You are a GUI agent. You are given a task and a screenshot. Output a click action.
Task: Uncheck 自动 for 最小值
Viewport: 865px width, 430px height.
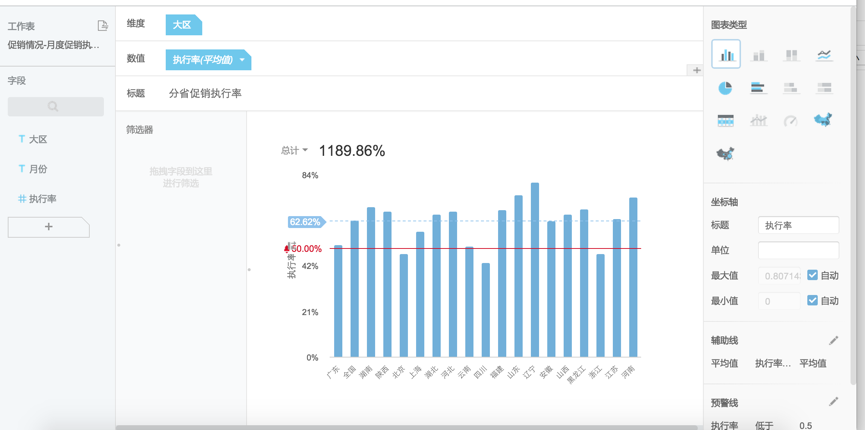(812, 300)
